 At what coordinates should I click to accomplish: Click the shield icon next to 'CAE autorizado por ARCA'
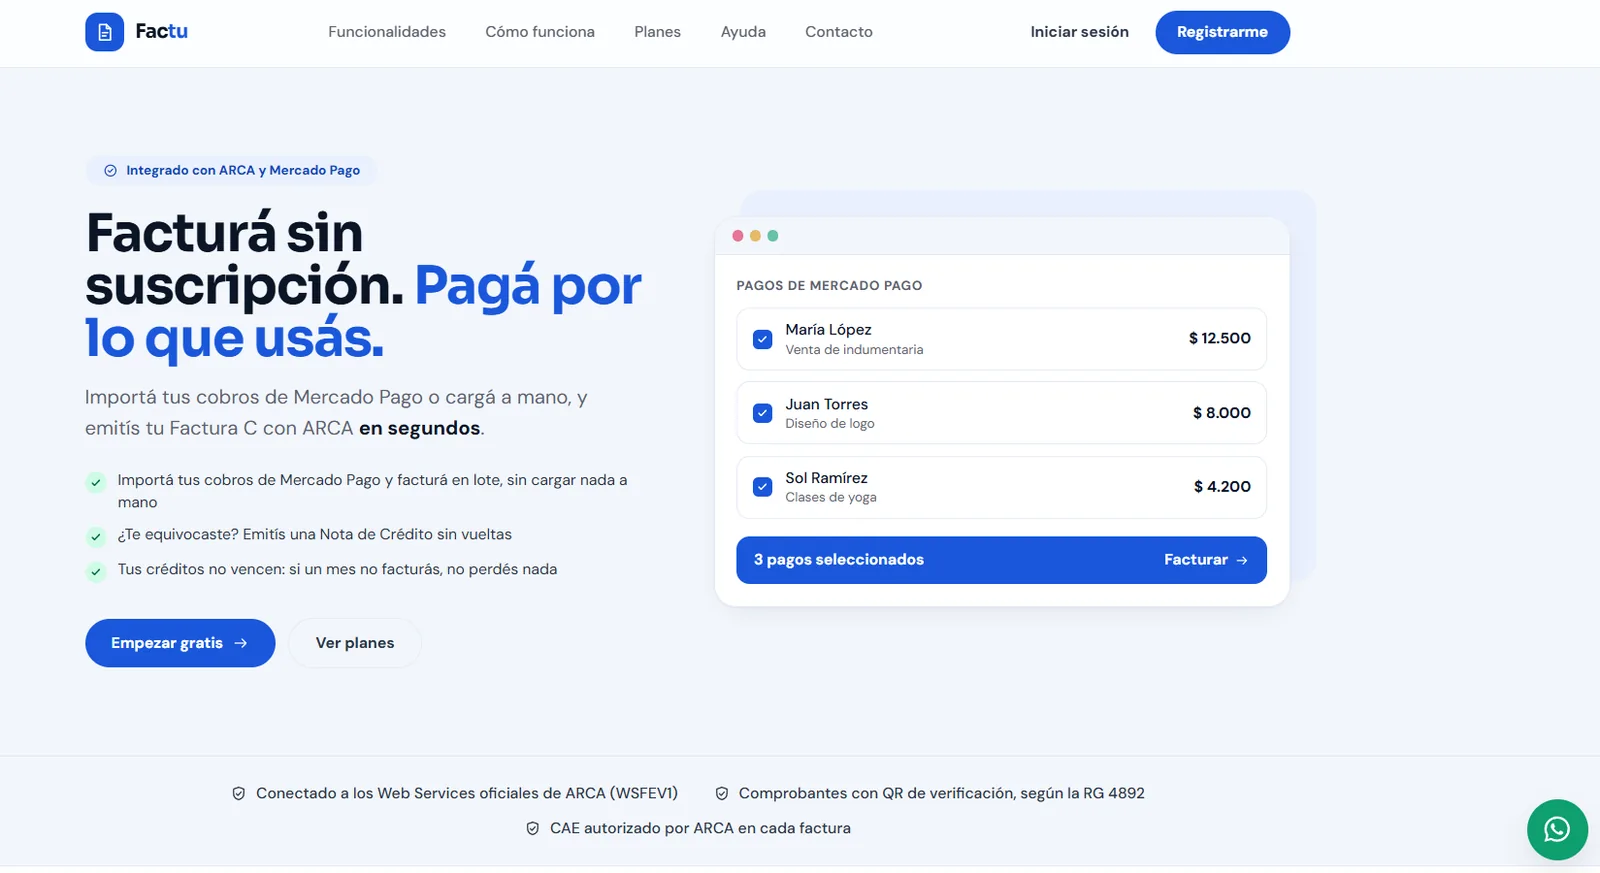point(533,829)
